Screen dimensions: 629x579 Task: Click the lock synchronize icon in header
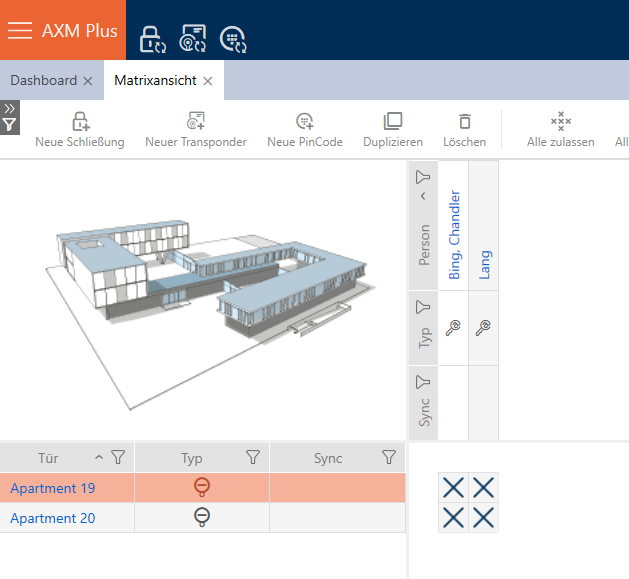pos(151,39)
